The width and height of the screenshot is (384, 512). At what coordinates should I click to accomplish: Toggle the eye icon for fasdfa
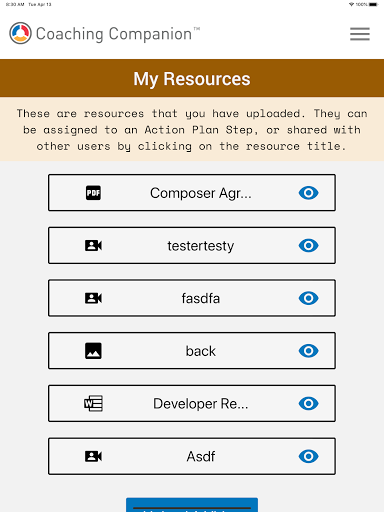309,298
